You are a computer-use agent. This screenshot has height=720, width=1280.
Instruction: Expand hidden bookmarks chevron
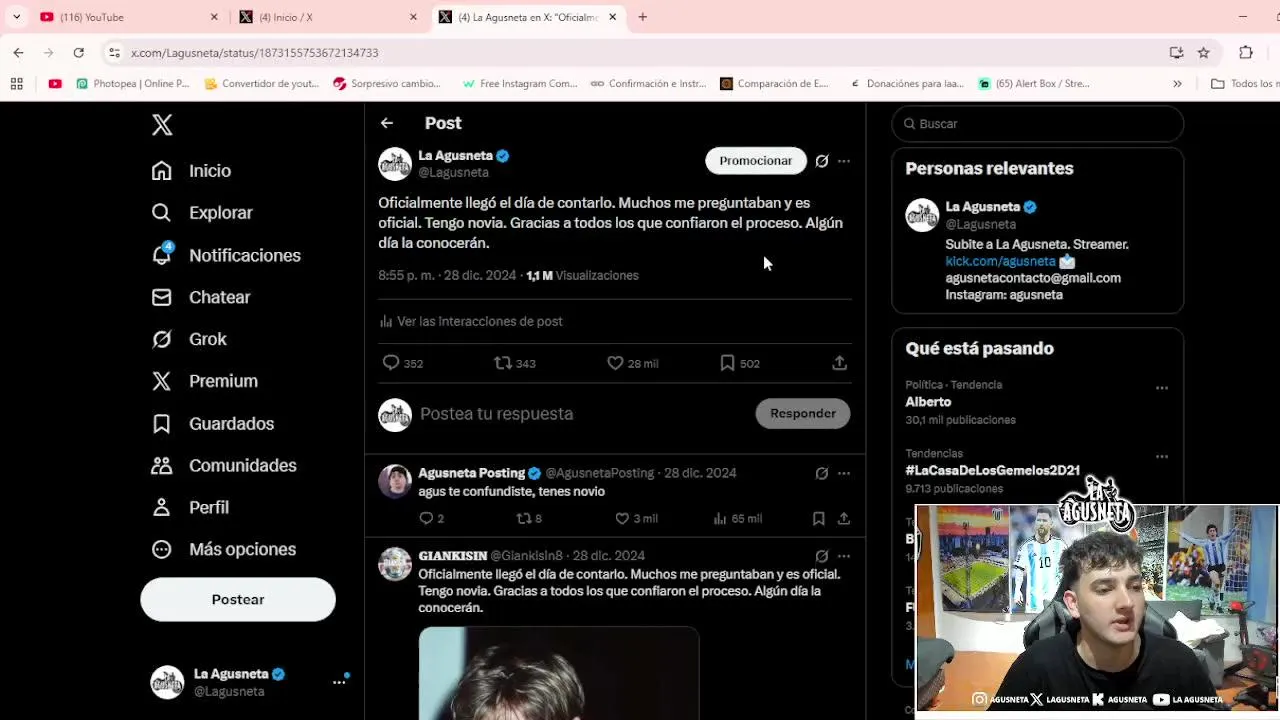pyautogui.click(x=1177, y=84)
